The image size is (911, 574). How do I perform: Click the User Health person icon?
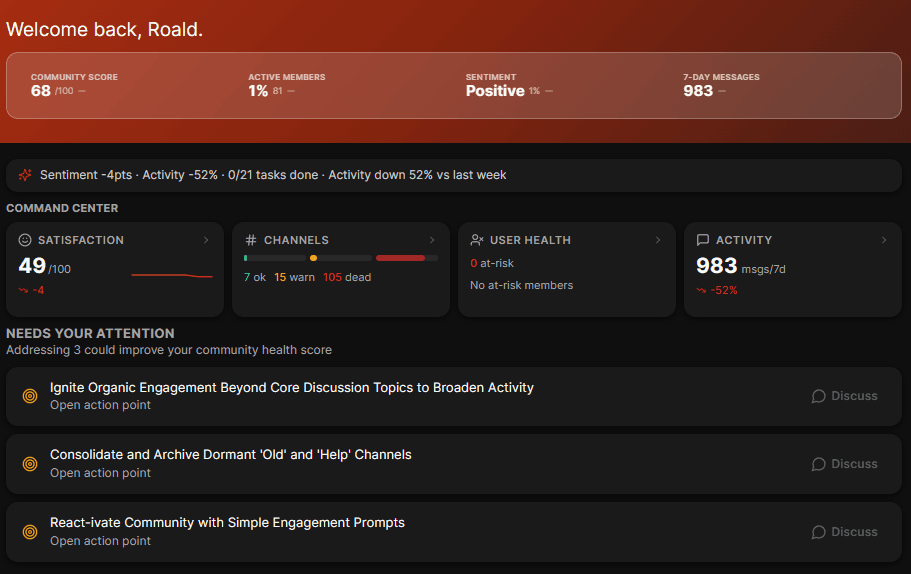point(477,240)
